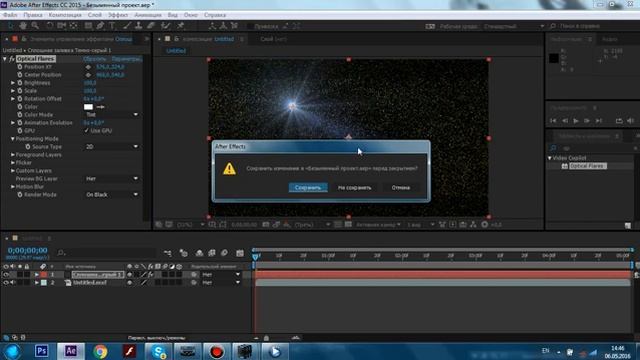
Task: Open the Справка menu
Action: [215, 15]
